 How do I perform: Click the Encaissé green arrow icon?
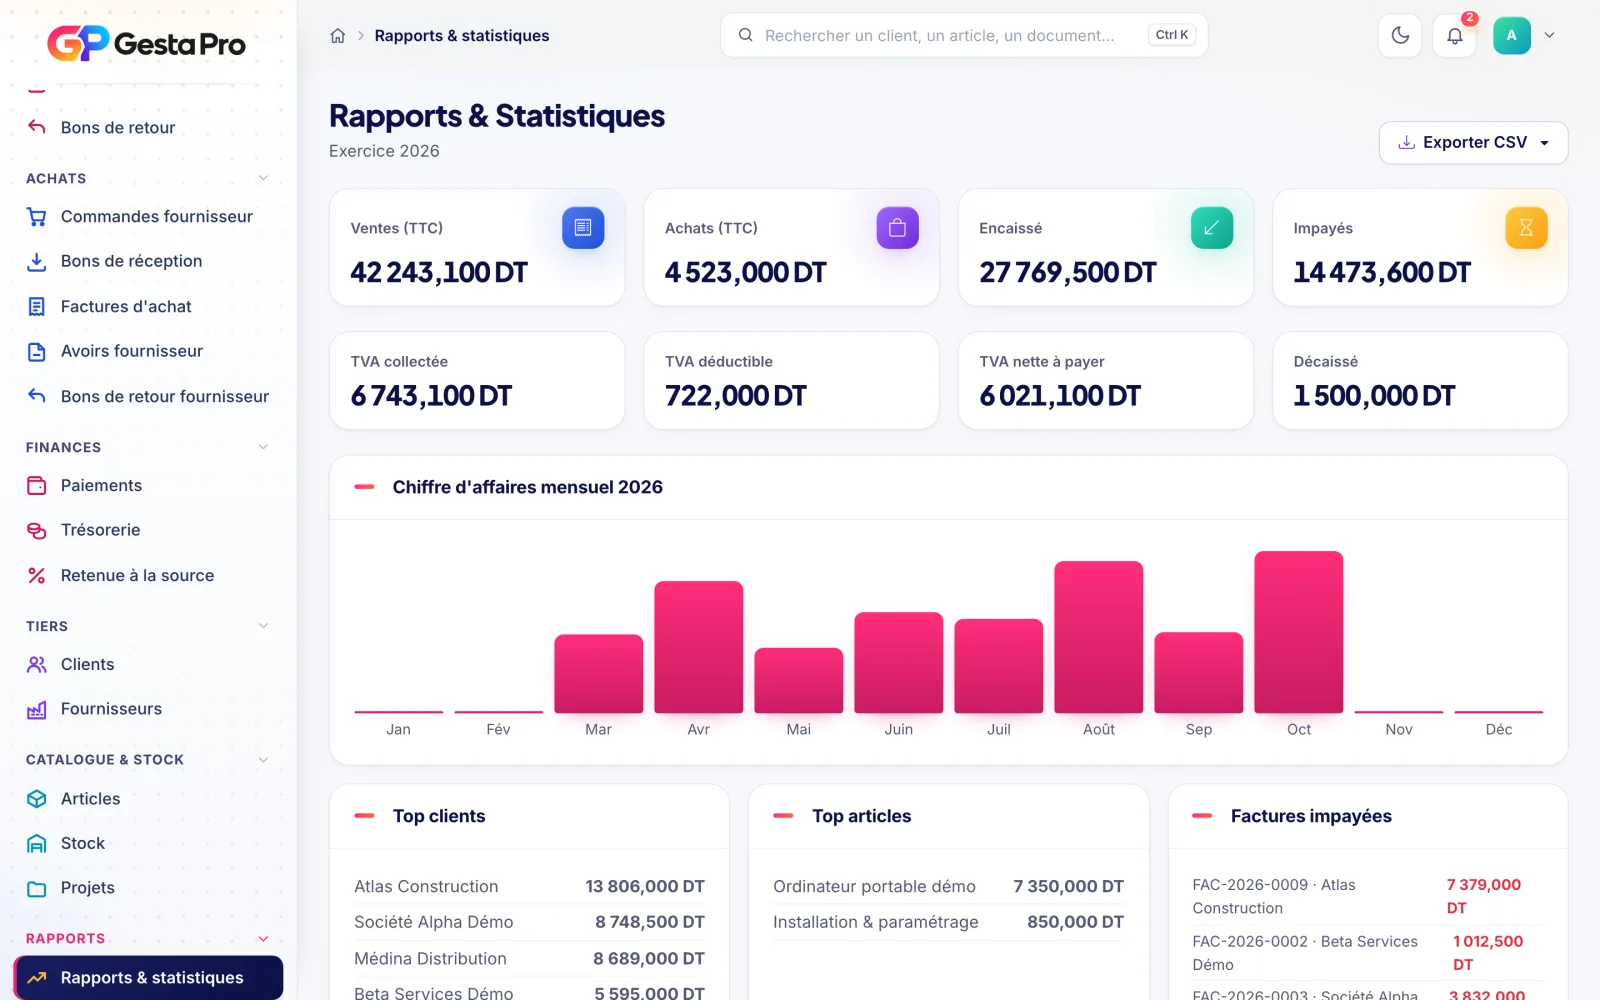click(1212, 228)
